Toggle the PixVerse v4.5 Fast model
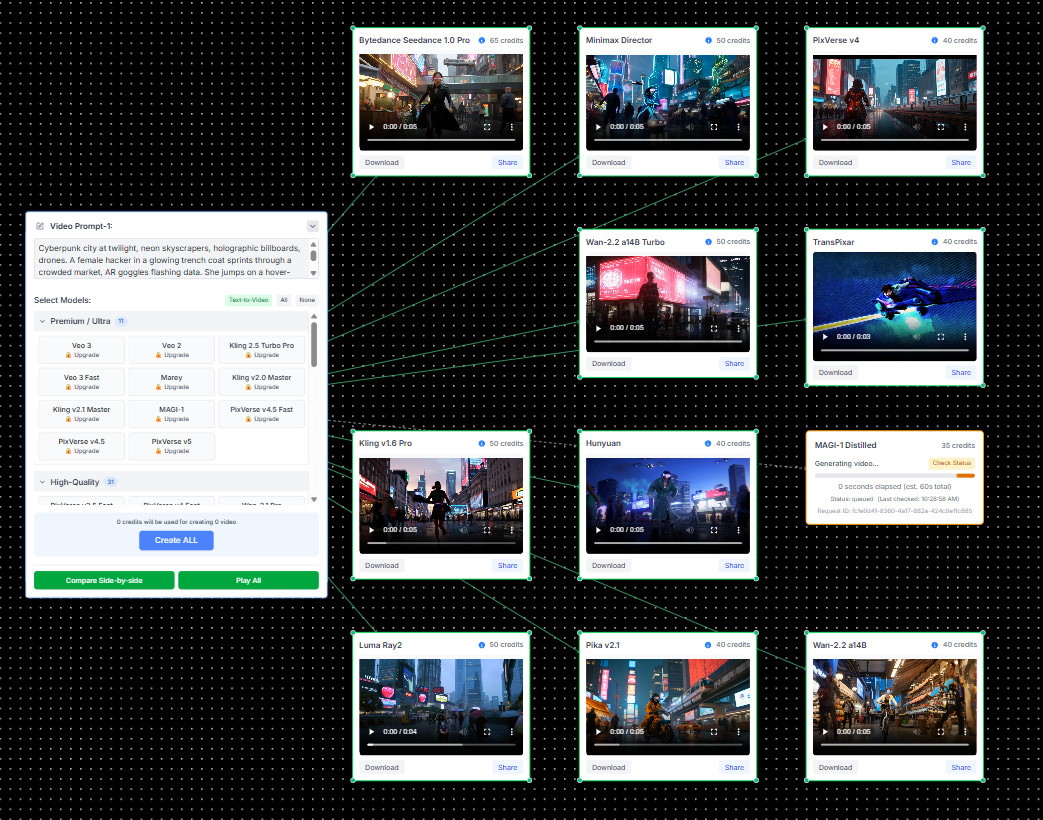 [261, 414]
